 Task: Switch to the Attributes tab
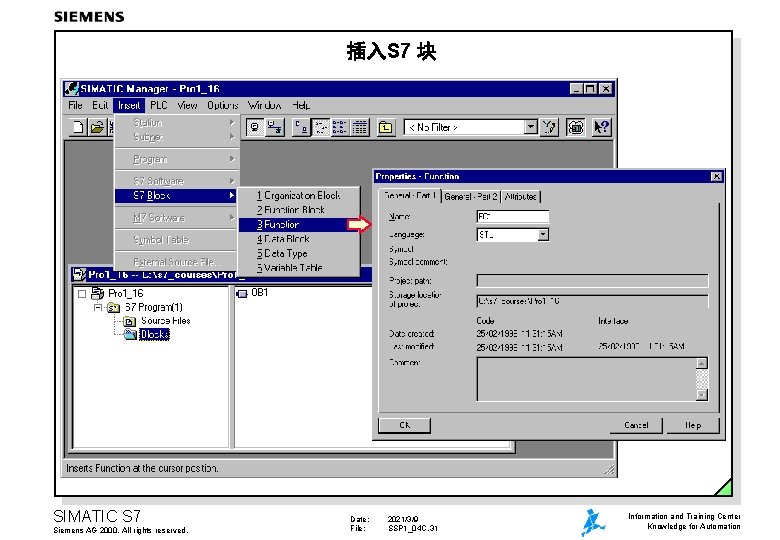click(520, 197)
